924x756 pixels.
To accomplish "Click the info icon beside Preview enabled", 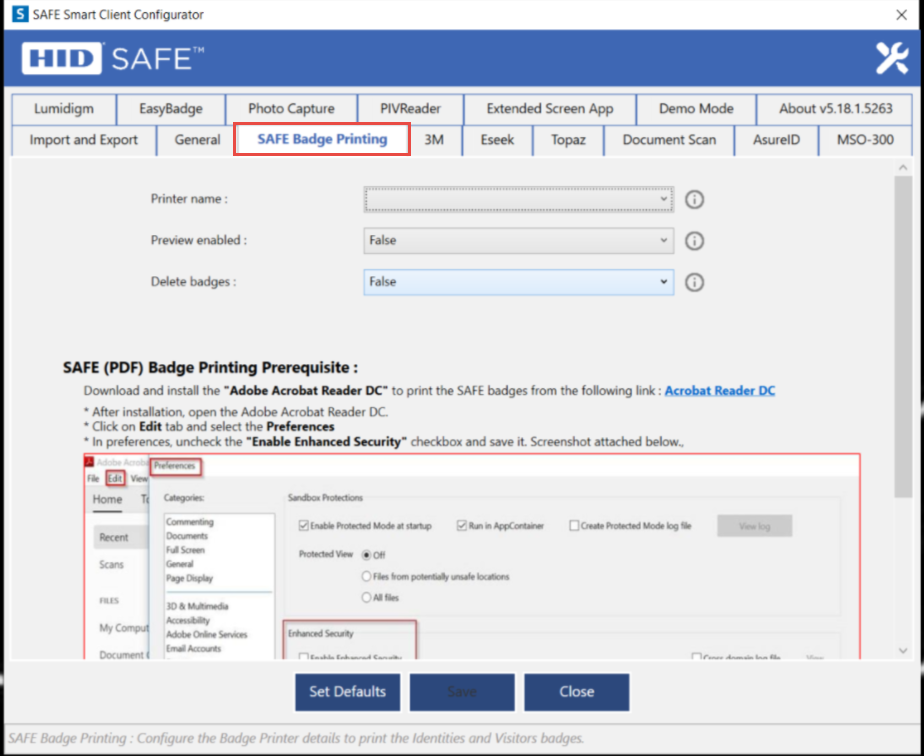I will 694,241.
